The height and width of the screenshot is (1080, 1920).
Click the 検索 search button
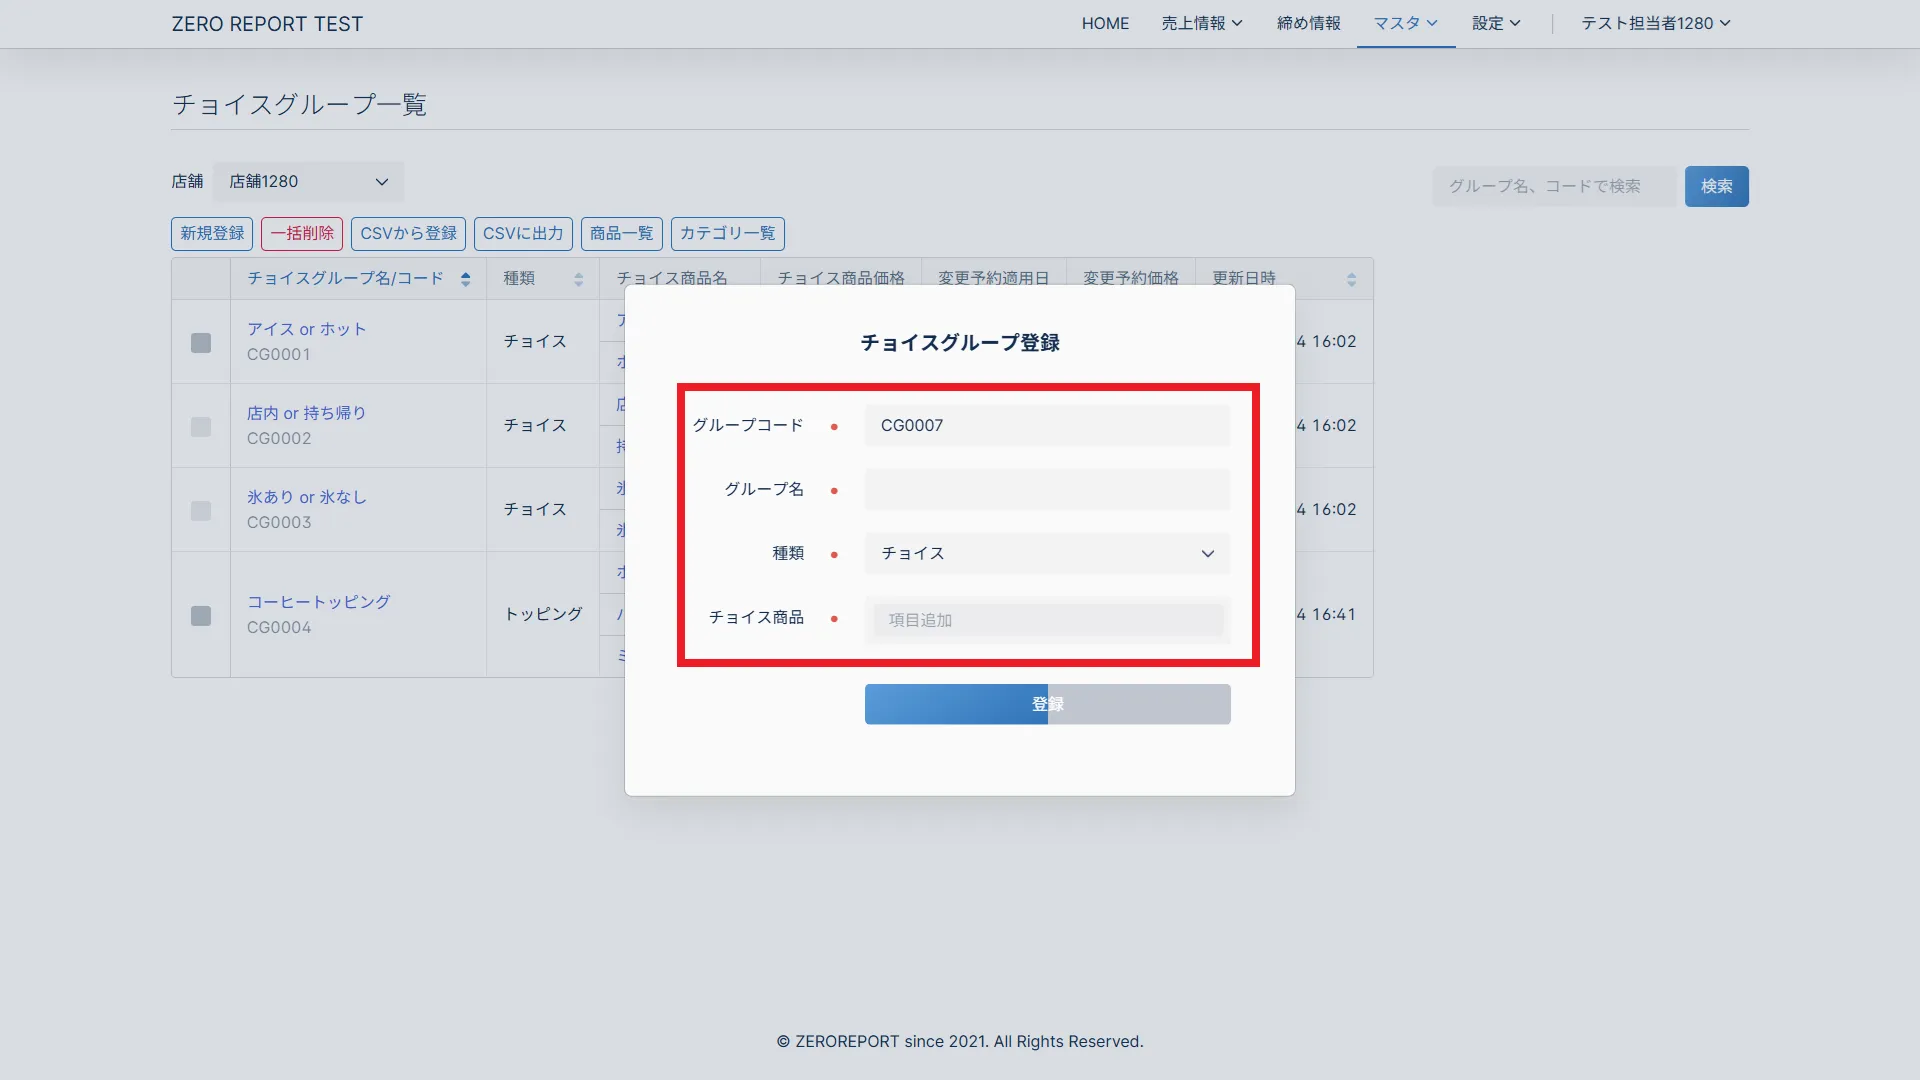1716,186
